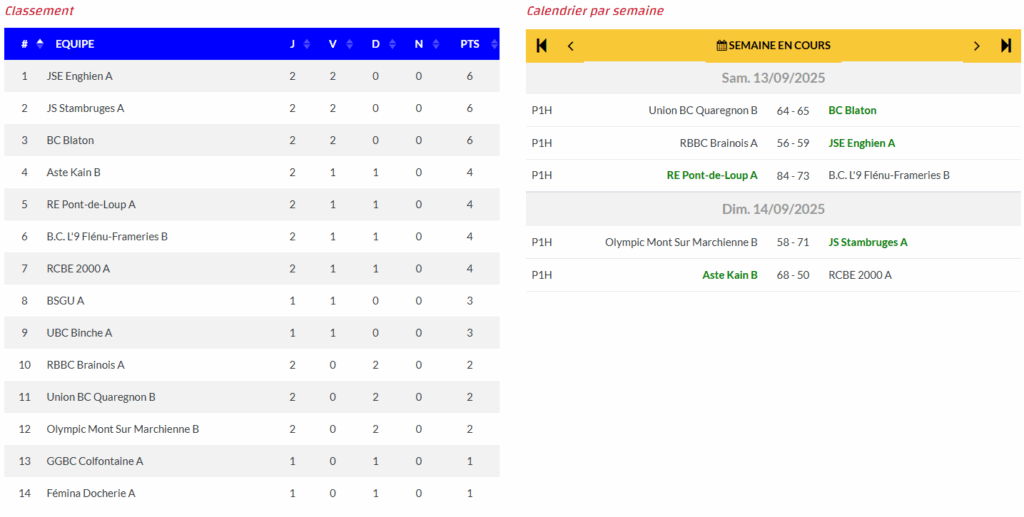The width and height of the screenshot is (1024, 517).
Task: Sort by J column sort arrows
Action: coord(307,44)
